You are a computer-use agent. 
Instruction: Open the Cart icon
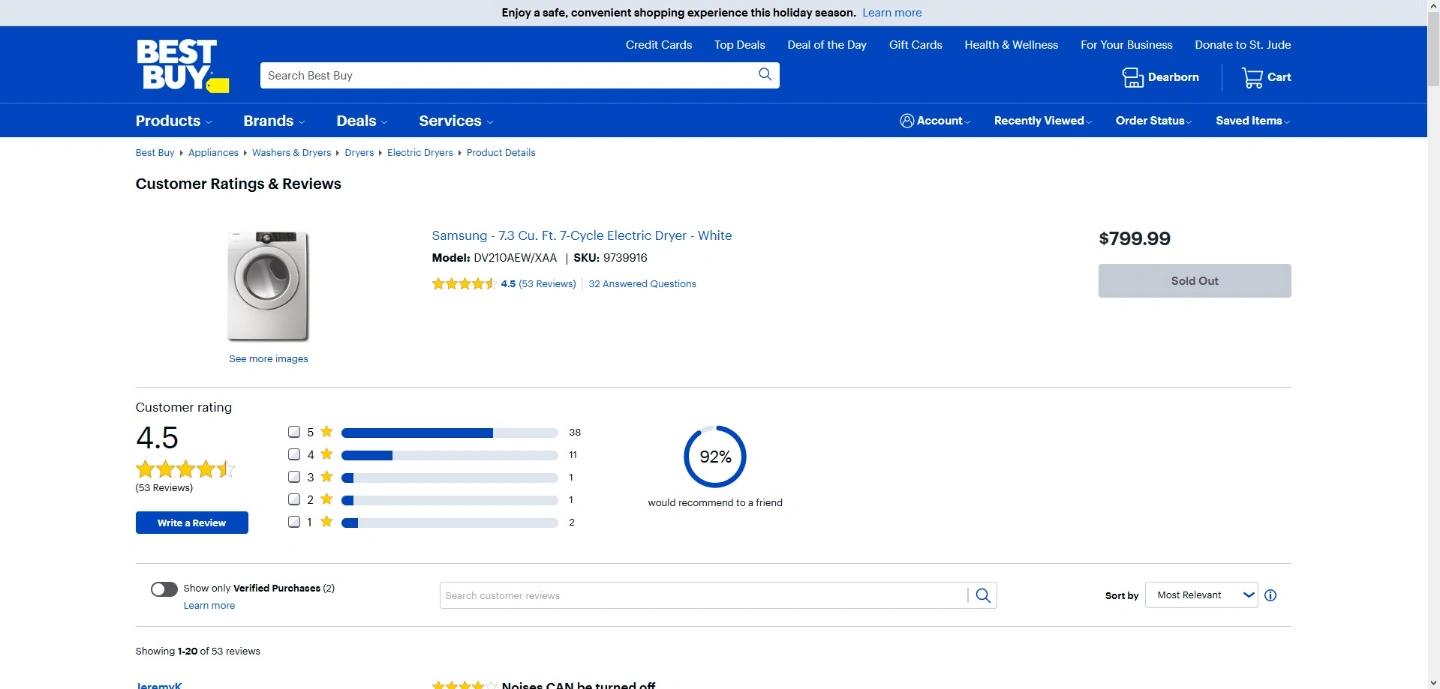pos(1252,77)
